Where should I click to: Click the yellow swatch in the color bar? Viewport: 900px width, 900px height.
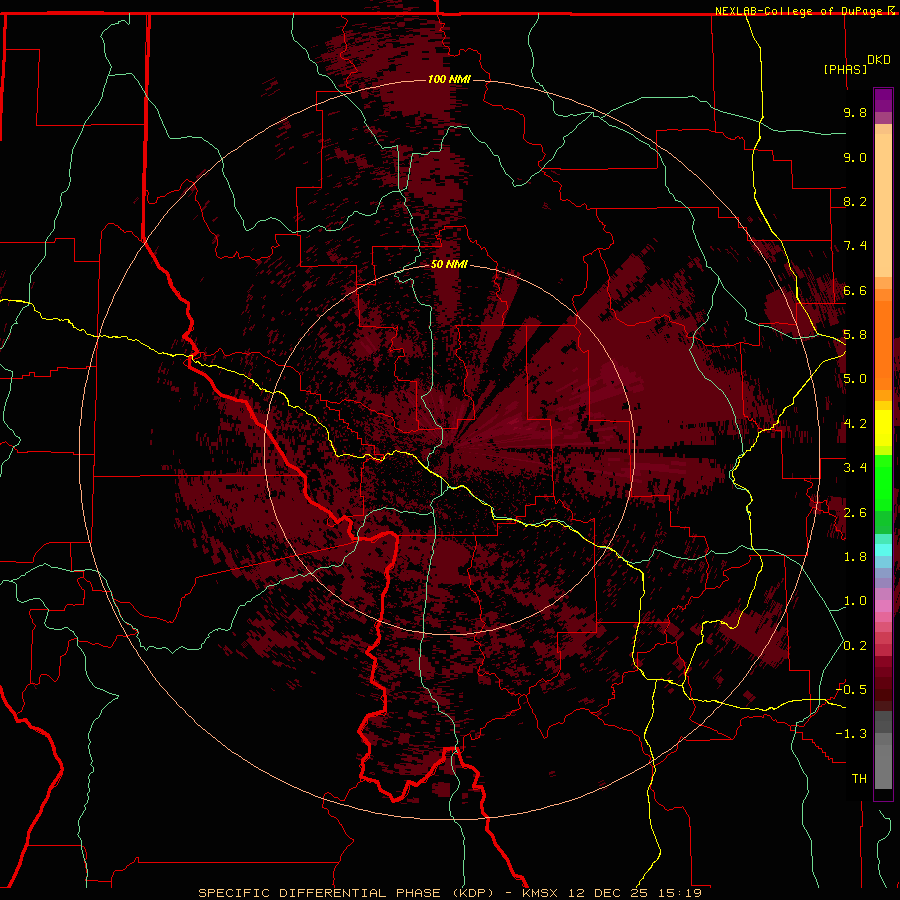click(883, 428)
